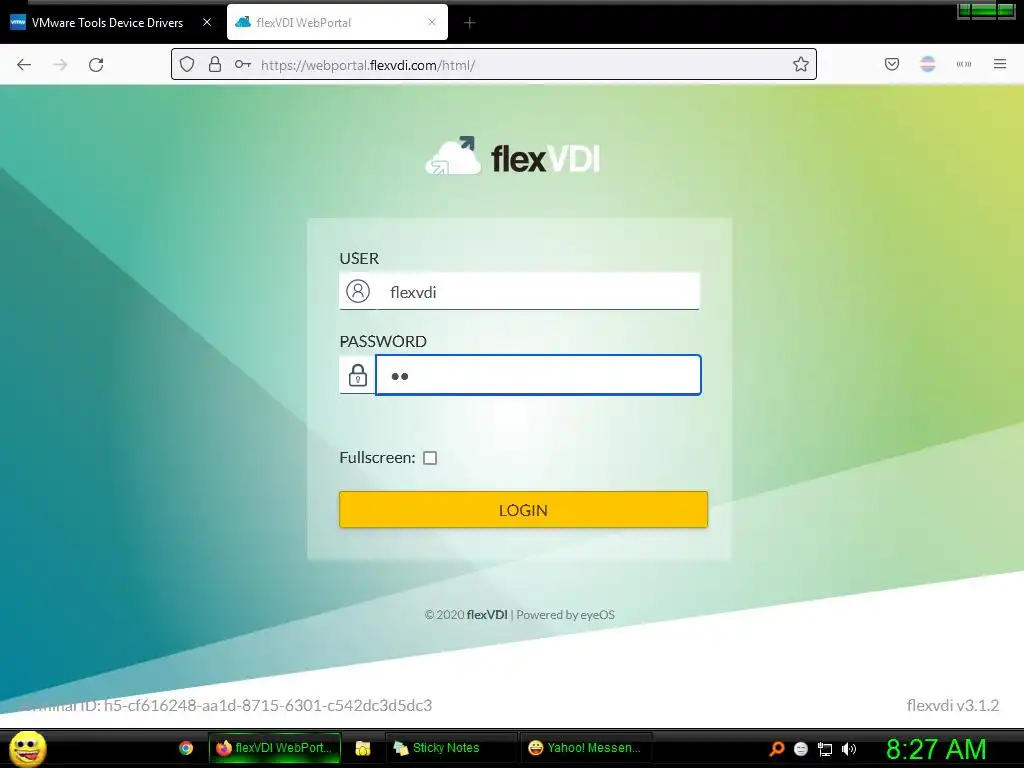The width and height of the screenshot is (1024, 768).
Task: Click the yellow LOGIN button
Action: [x=523, y=509]
